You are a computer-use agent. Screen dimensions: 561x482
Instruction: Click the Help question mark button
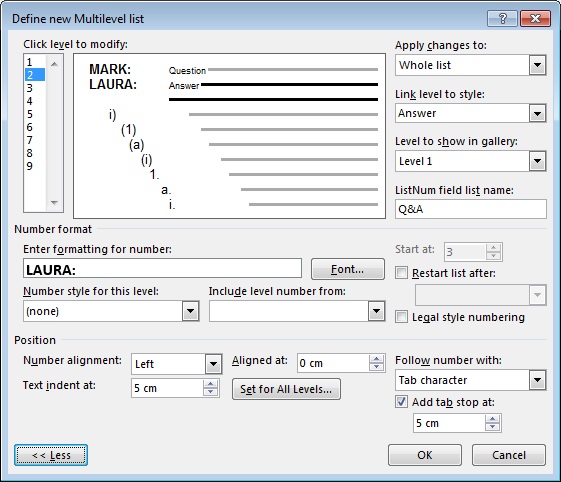click(x=502, y=18)
